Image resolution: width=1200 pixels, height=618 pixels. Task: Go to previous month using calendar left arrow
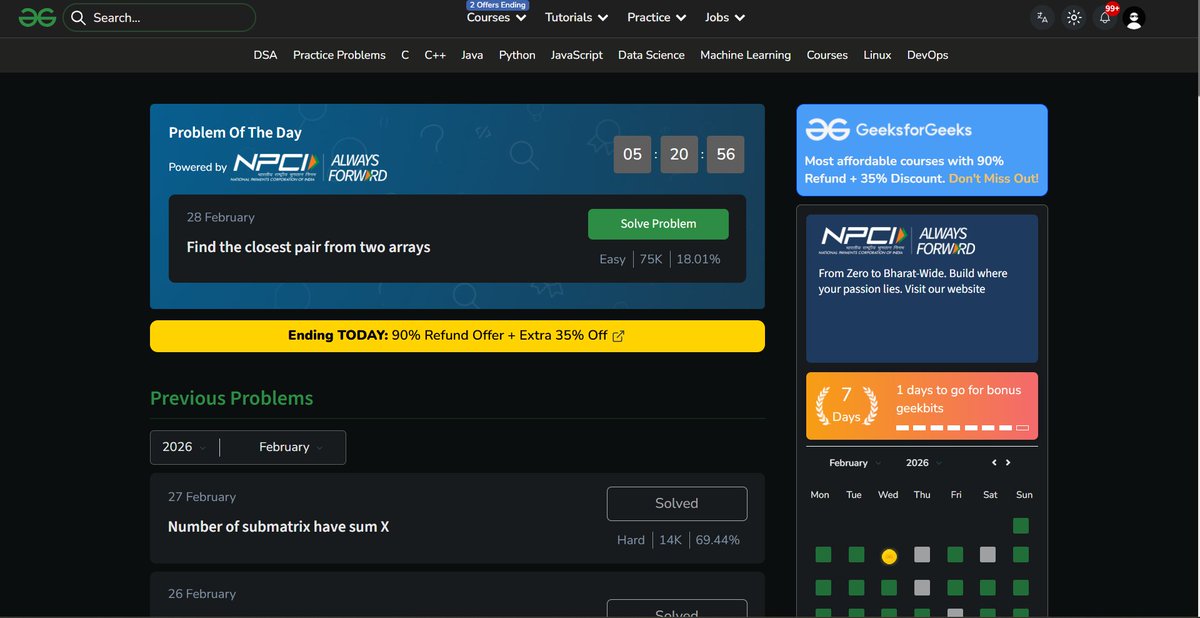(x=994, y=463)
